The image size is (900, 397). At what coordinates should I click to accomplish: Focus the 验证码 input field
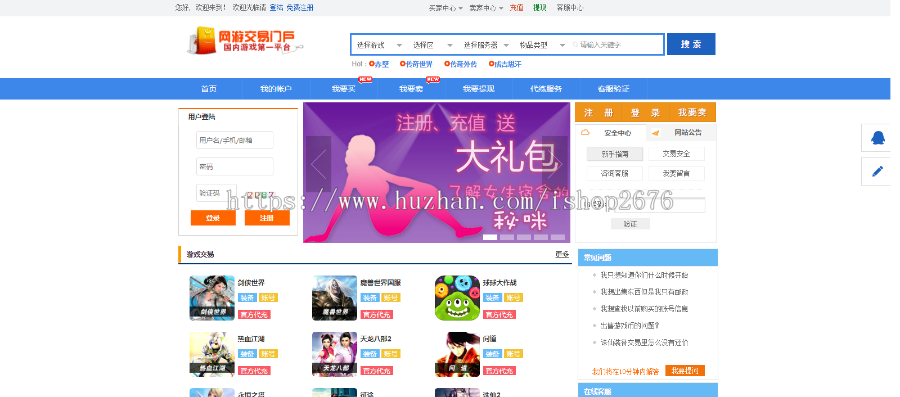click(x=216, y=193)
